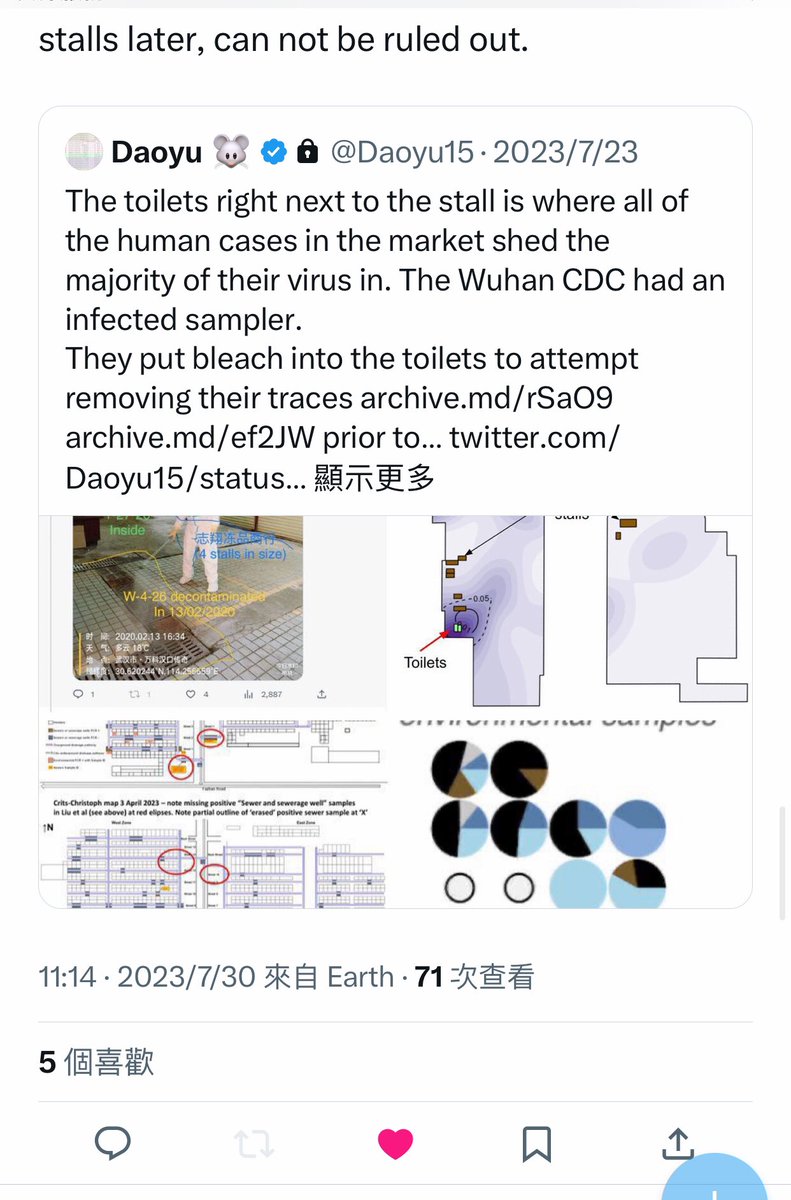Screen dimensions: 791x1200
Task: Expand quoted tweet with 顯示更多
Action: 374,477
